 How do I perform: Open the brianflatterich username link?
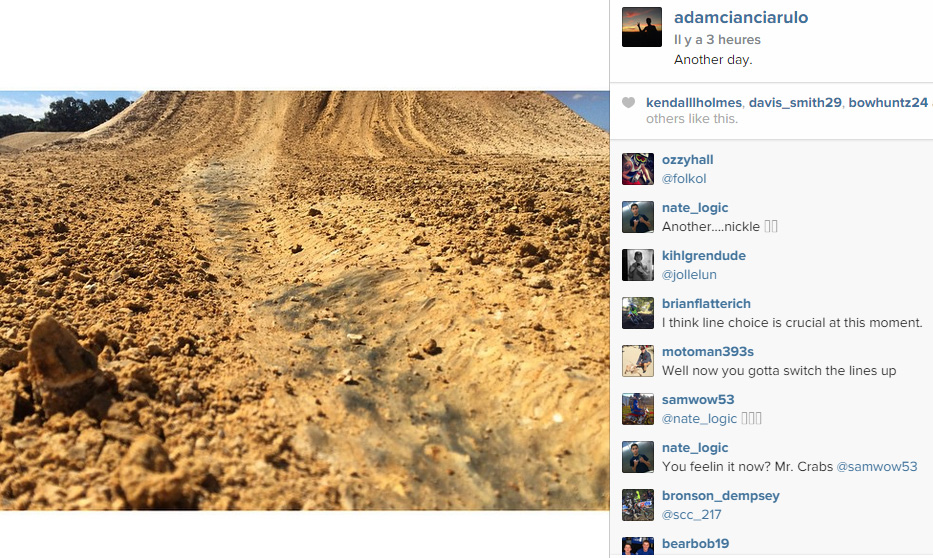click(x=706, y=303)
